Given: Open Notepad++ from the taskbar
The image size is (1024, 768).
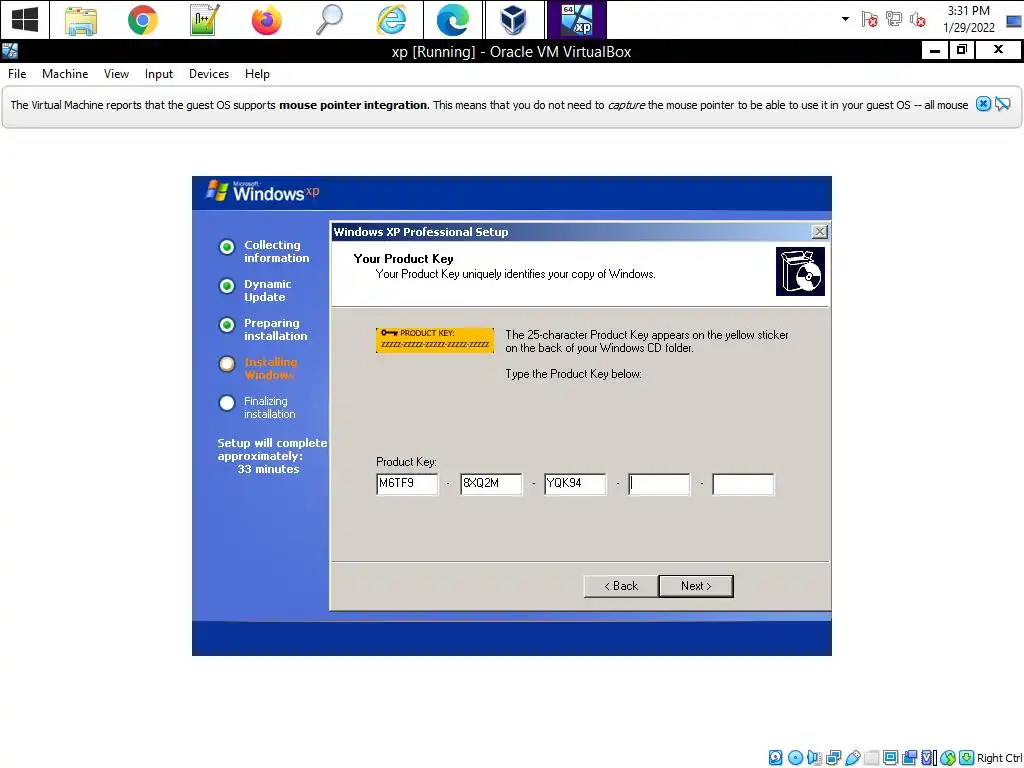Looking at the screenshot, I should coord(204,20).
